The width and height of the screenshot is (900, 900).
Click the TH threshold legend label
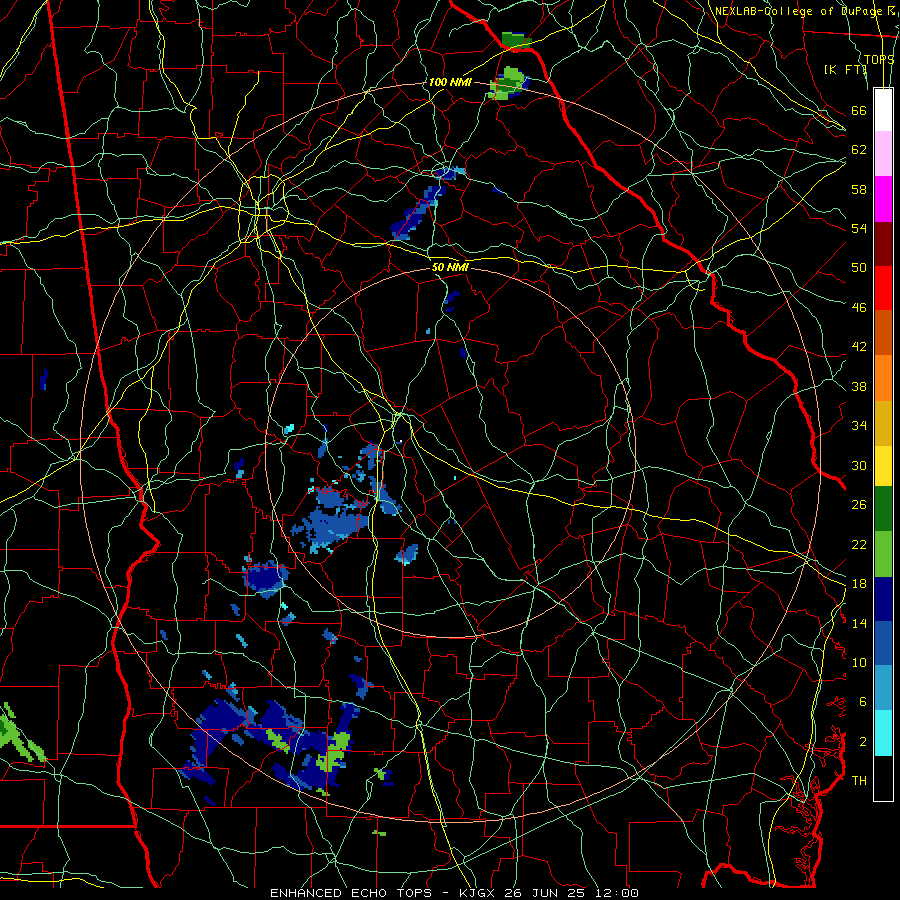coord(859,781)
